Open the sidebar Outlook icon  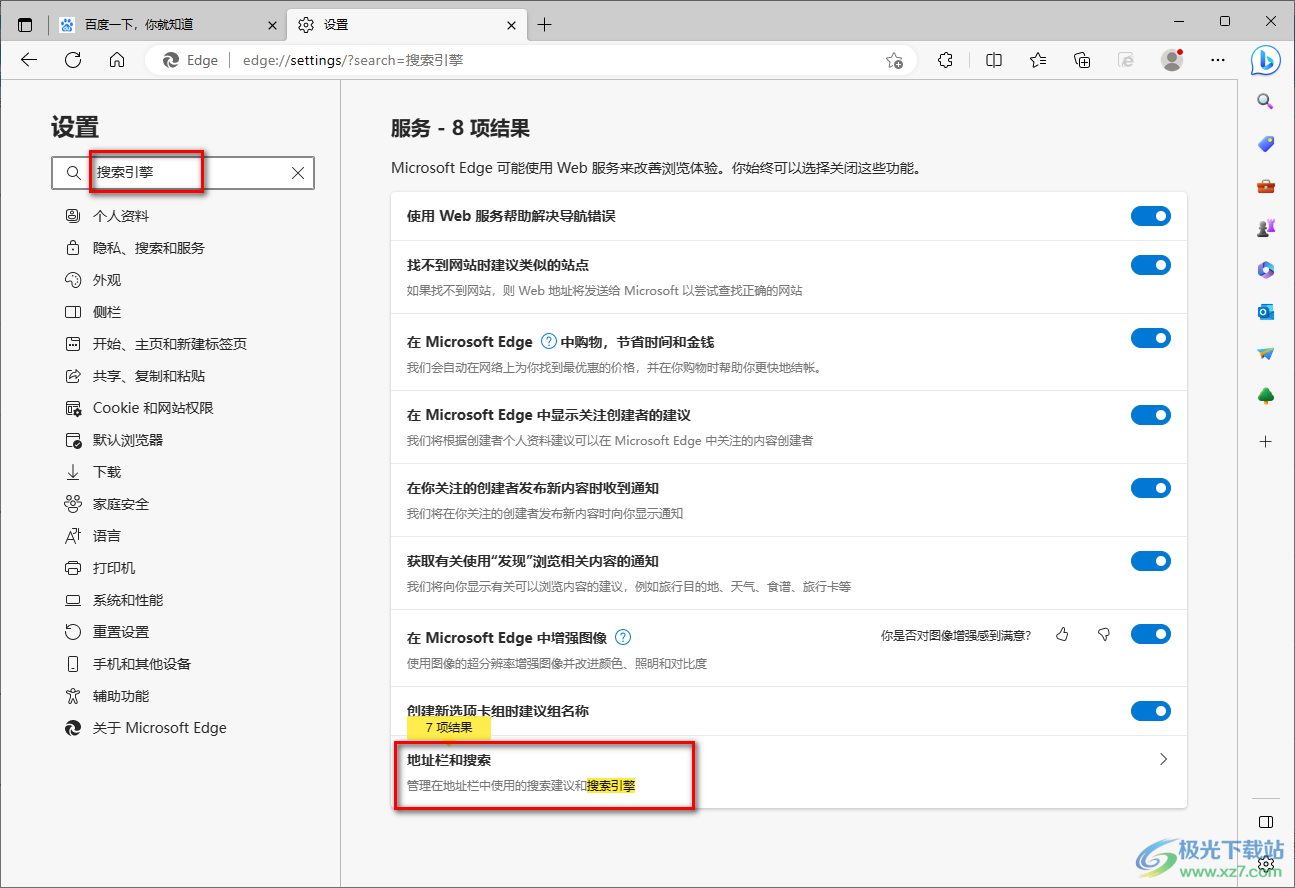[1266, 312]
